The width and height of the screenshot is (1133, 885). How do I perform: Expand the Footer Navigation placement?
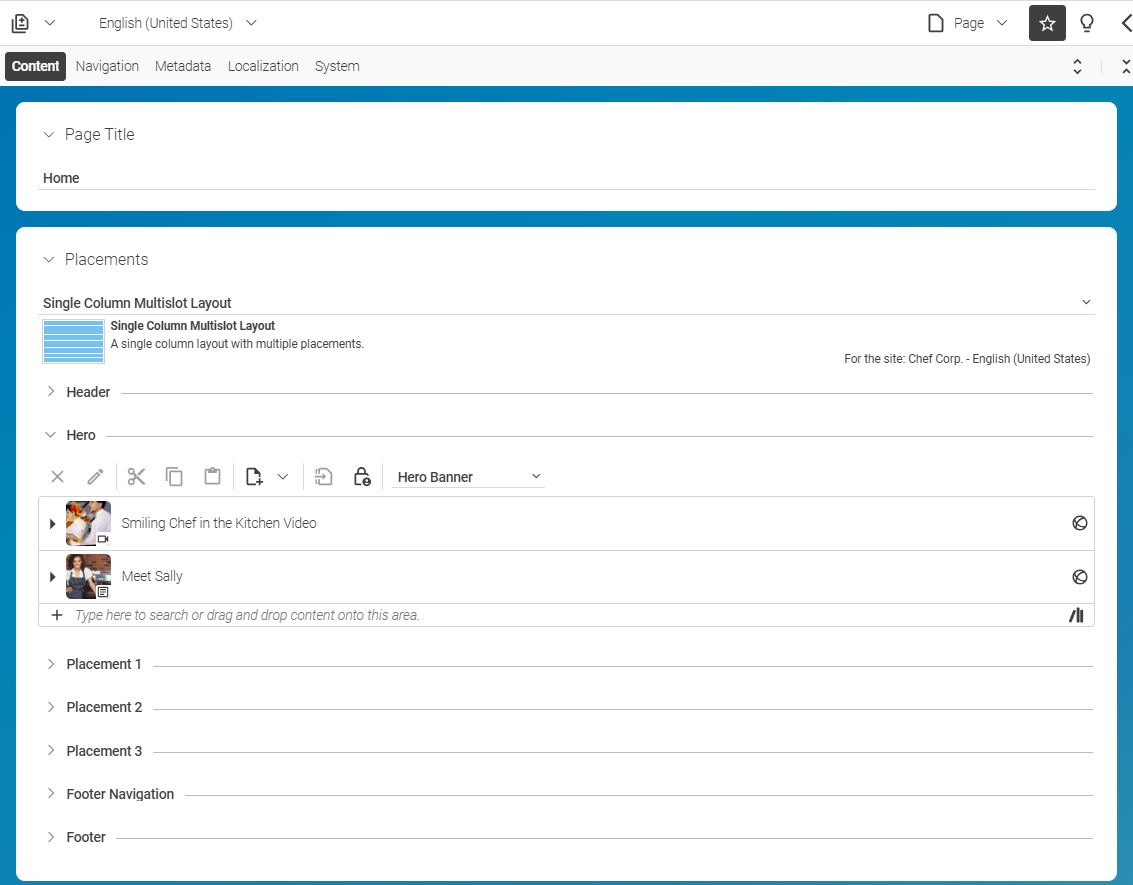[51, 793]
